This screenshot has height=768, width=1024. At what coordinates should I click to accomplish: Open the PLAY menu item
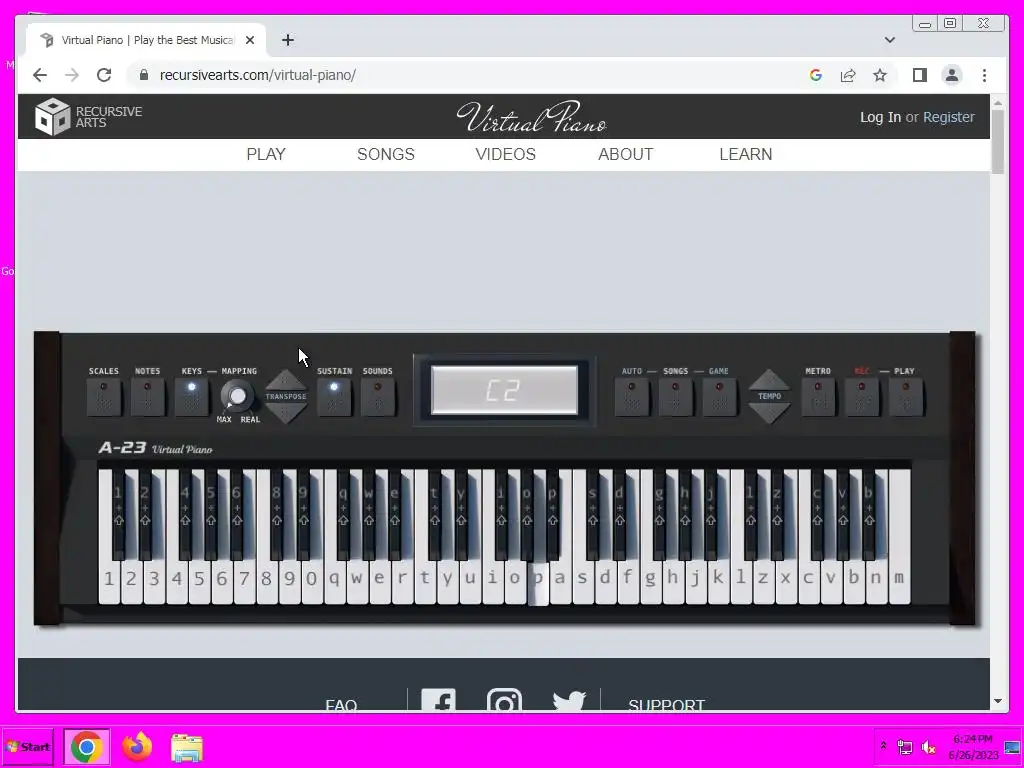(266, 154)
